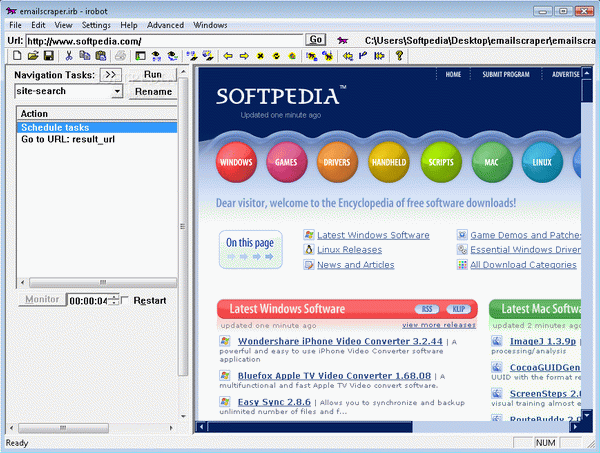The image size is (600, 453).
Task: Expand navigation tasks with >> button
Action: (x=111, y=74)
